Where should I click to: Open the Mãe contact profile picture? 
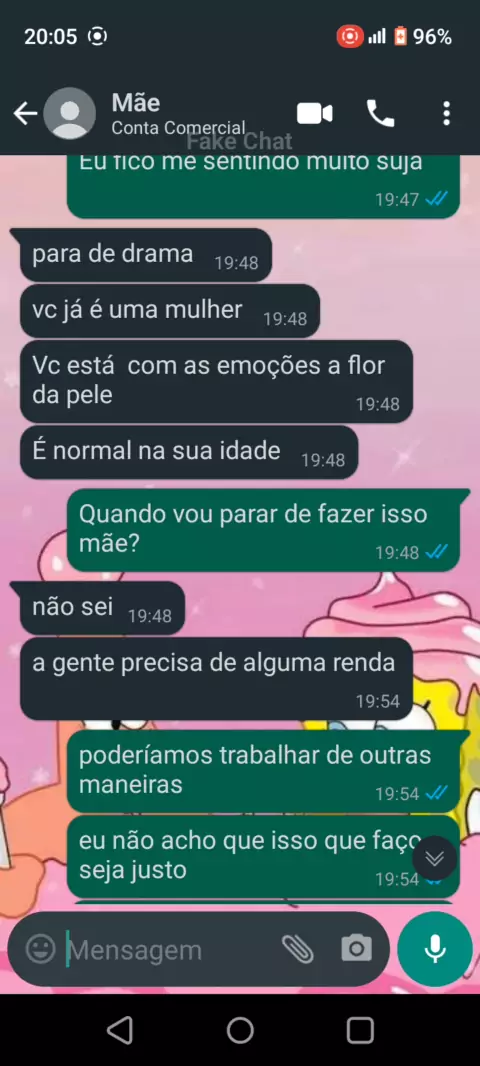click(69, 114)
